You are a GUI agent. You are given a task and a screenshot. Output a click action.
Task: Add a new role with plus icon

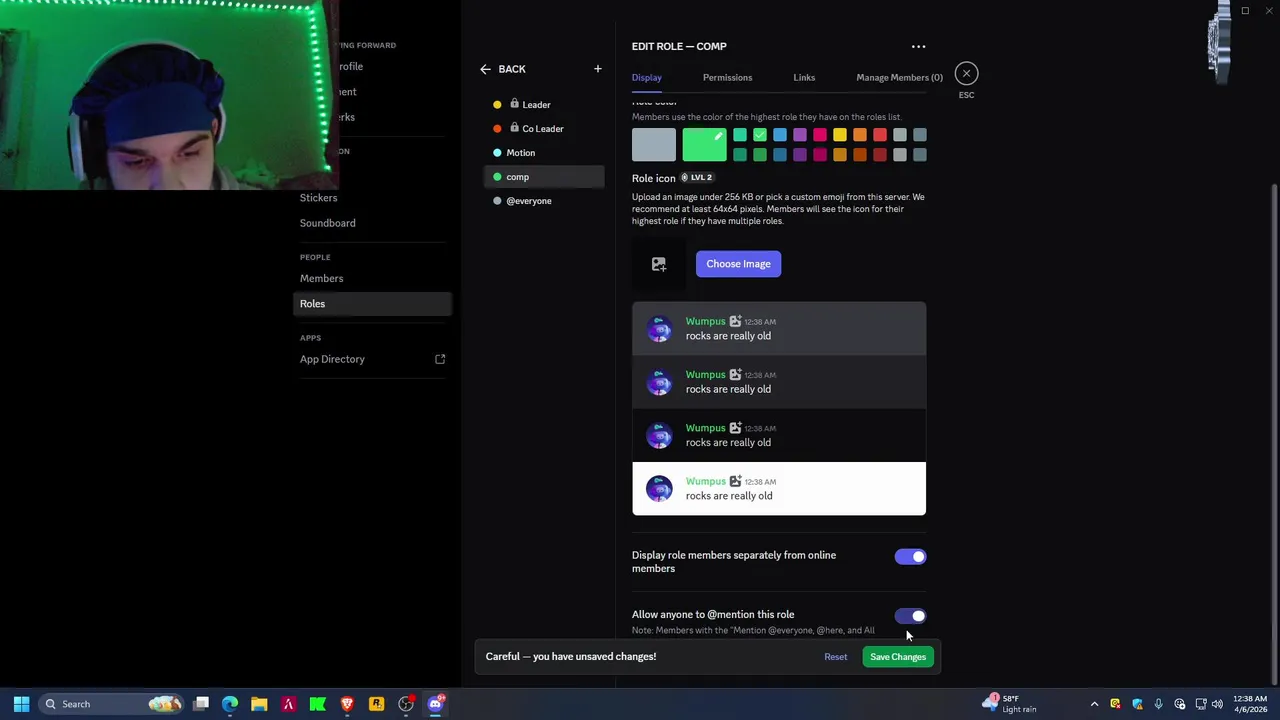[x=598, y=69]
